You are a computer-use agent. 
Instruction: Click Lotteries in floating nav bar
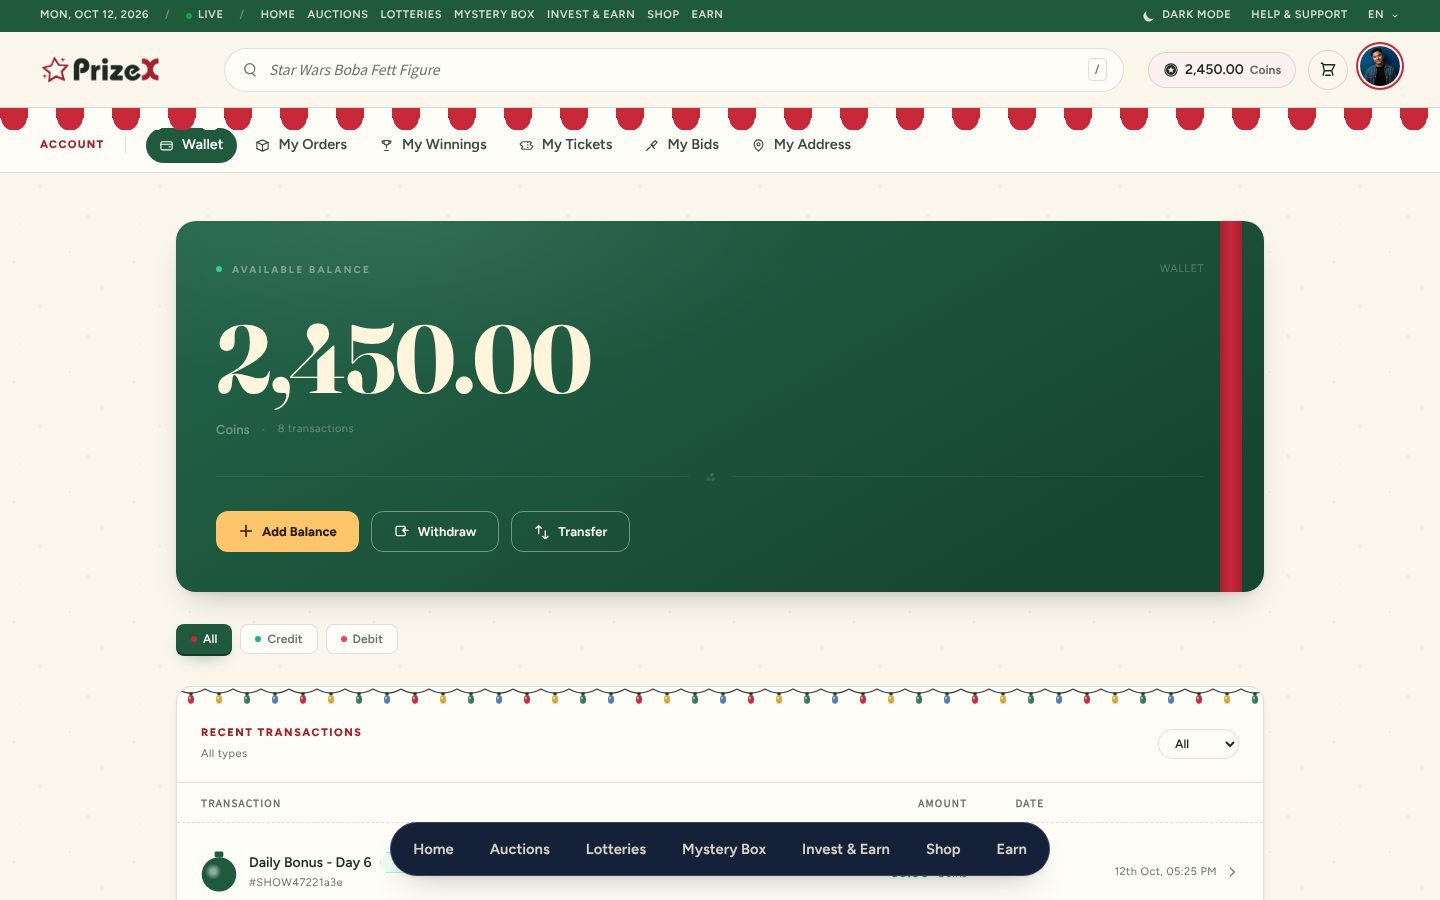[x=616, y=849]
